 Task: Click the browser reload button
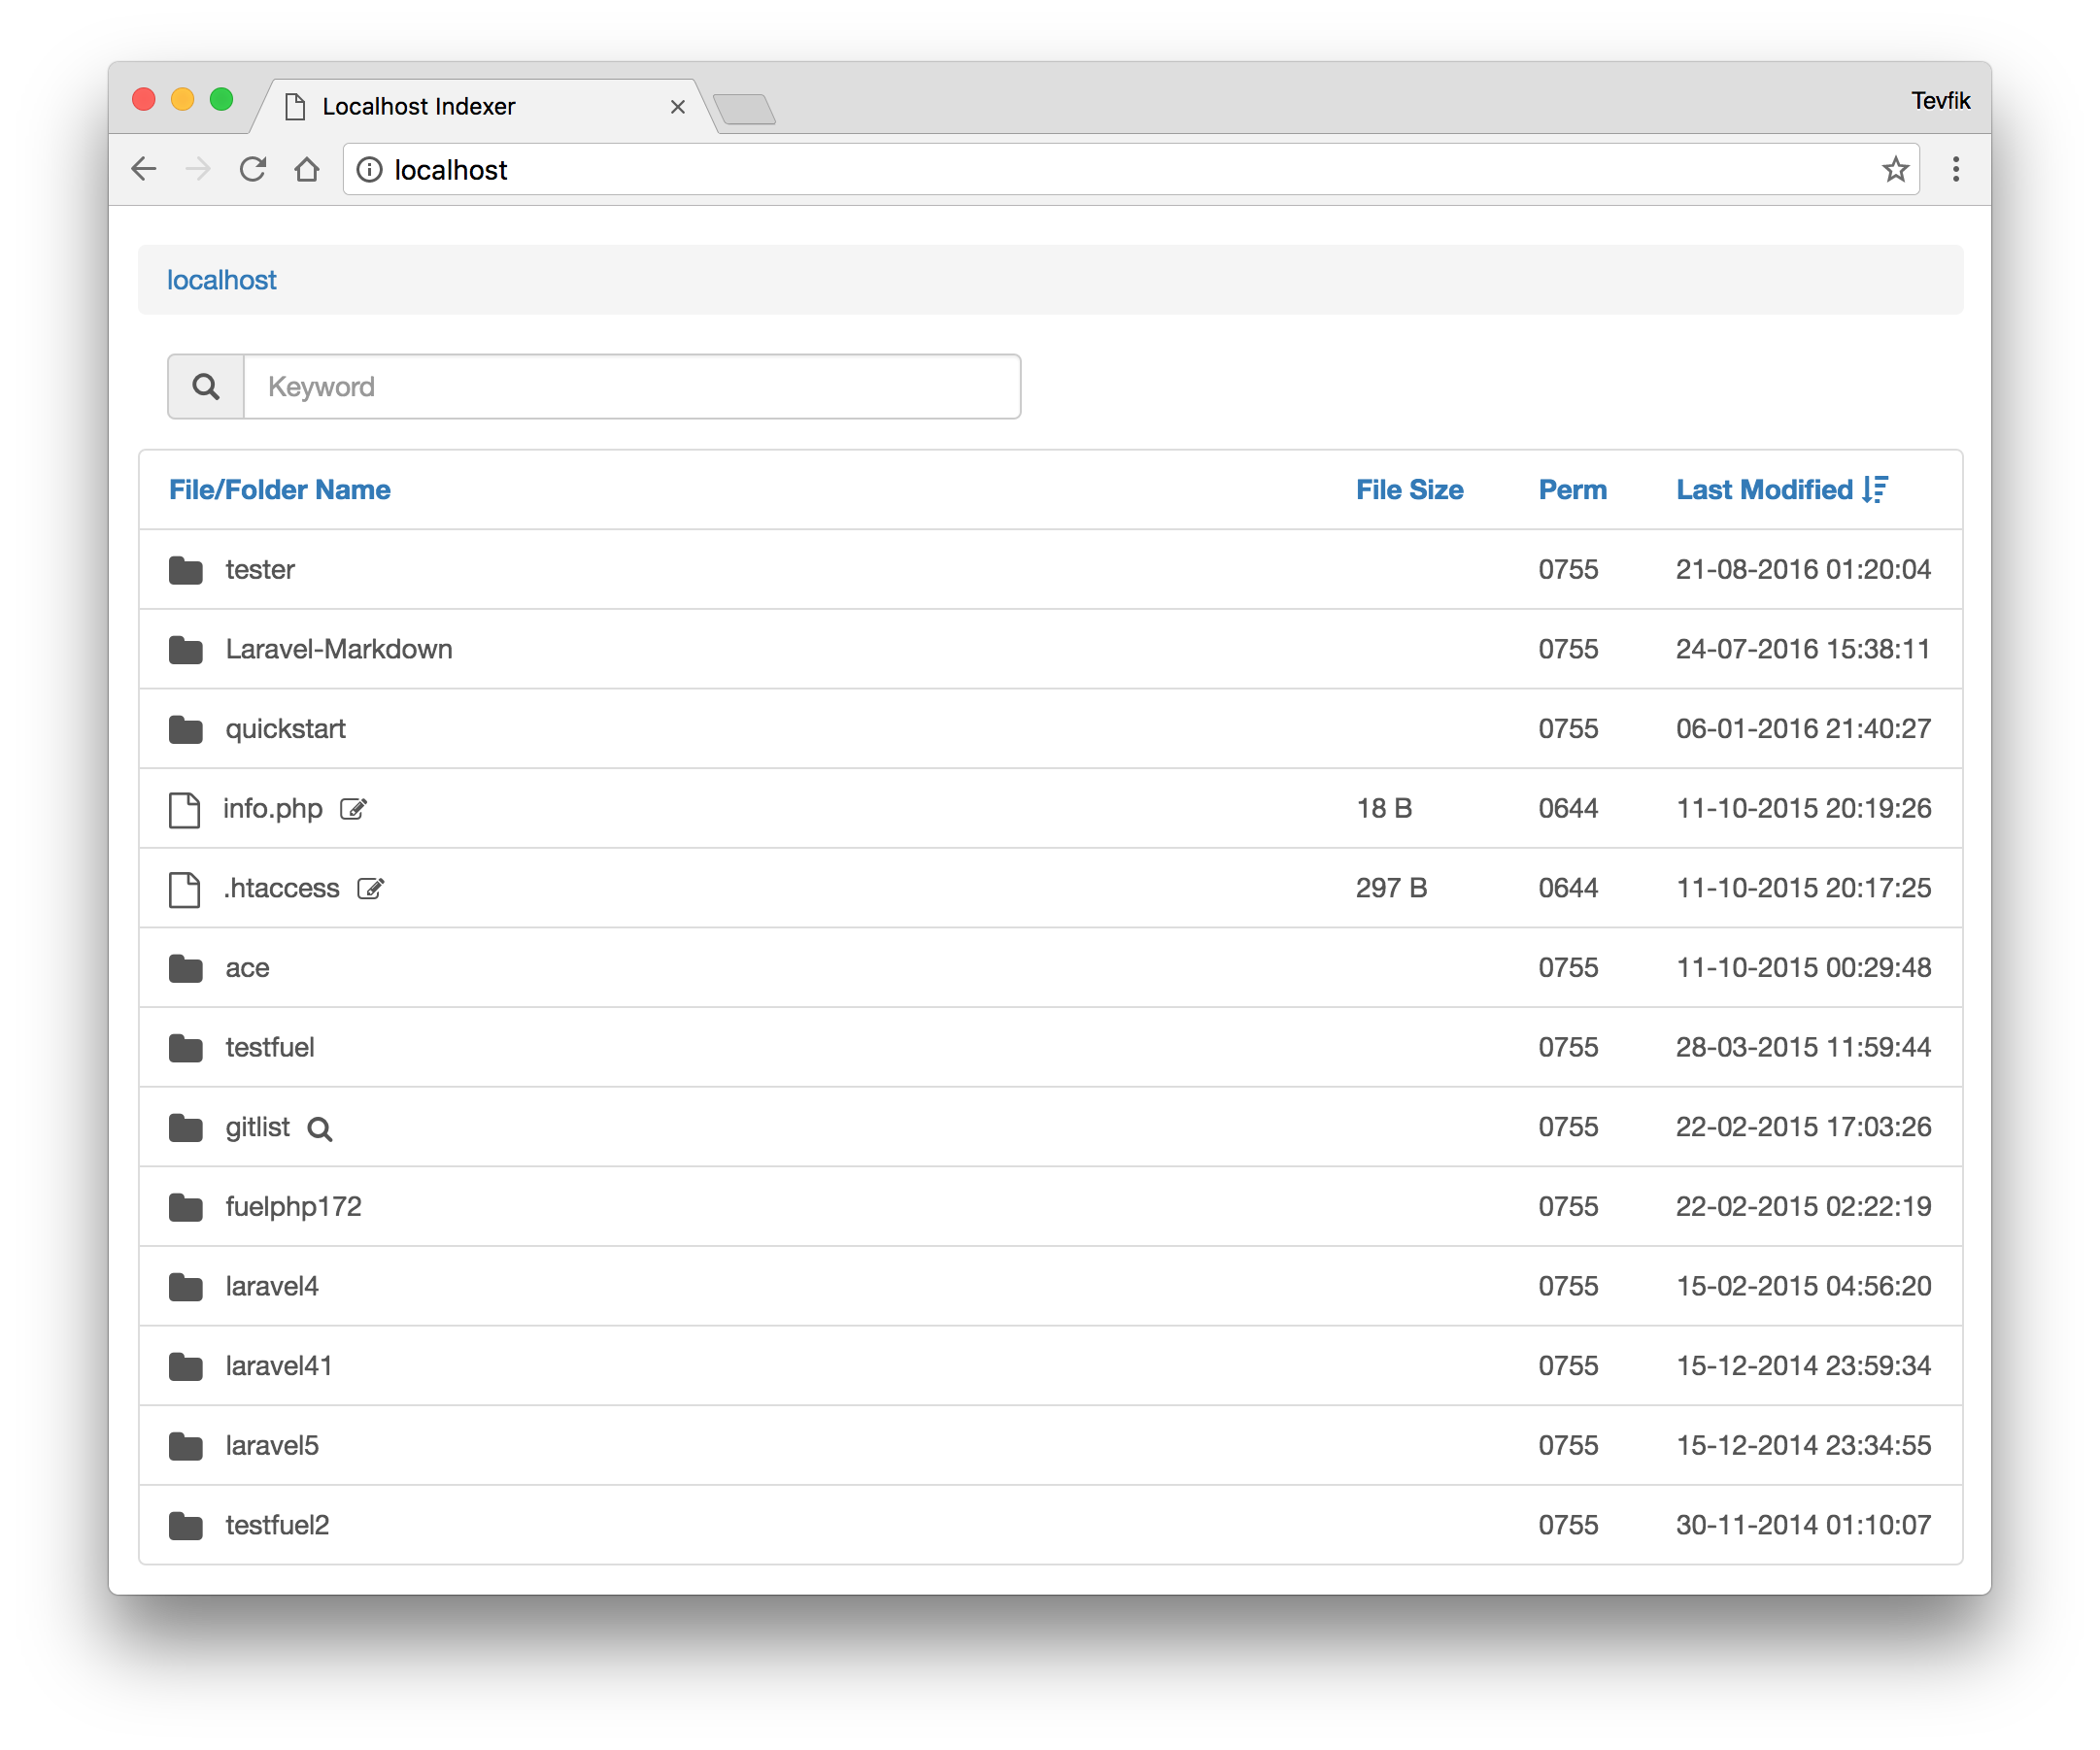253,169
